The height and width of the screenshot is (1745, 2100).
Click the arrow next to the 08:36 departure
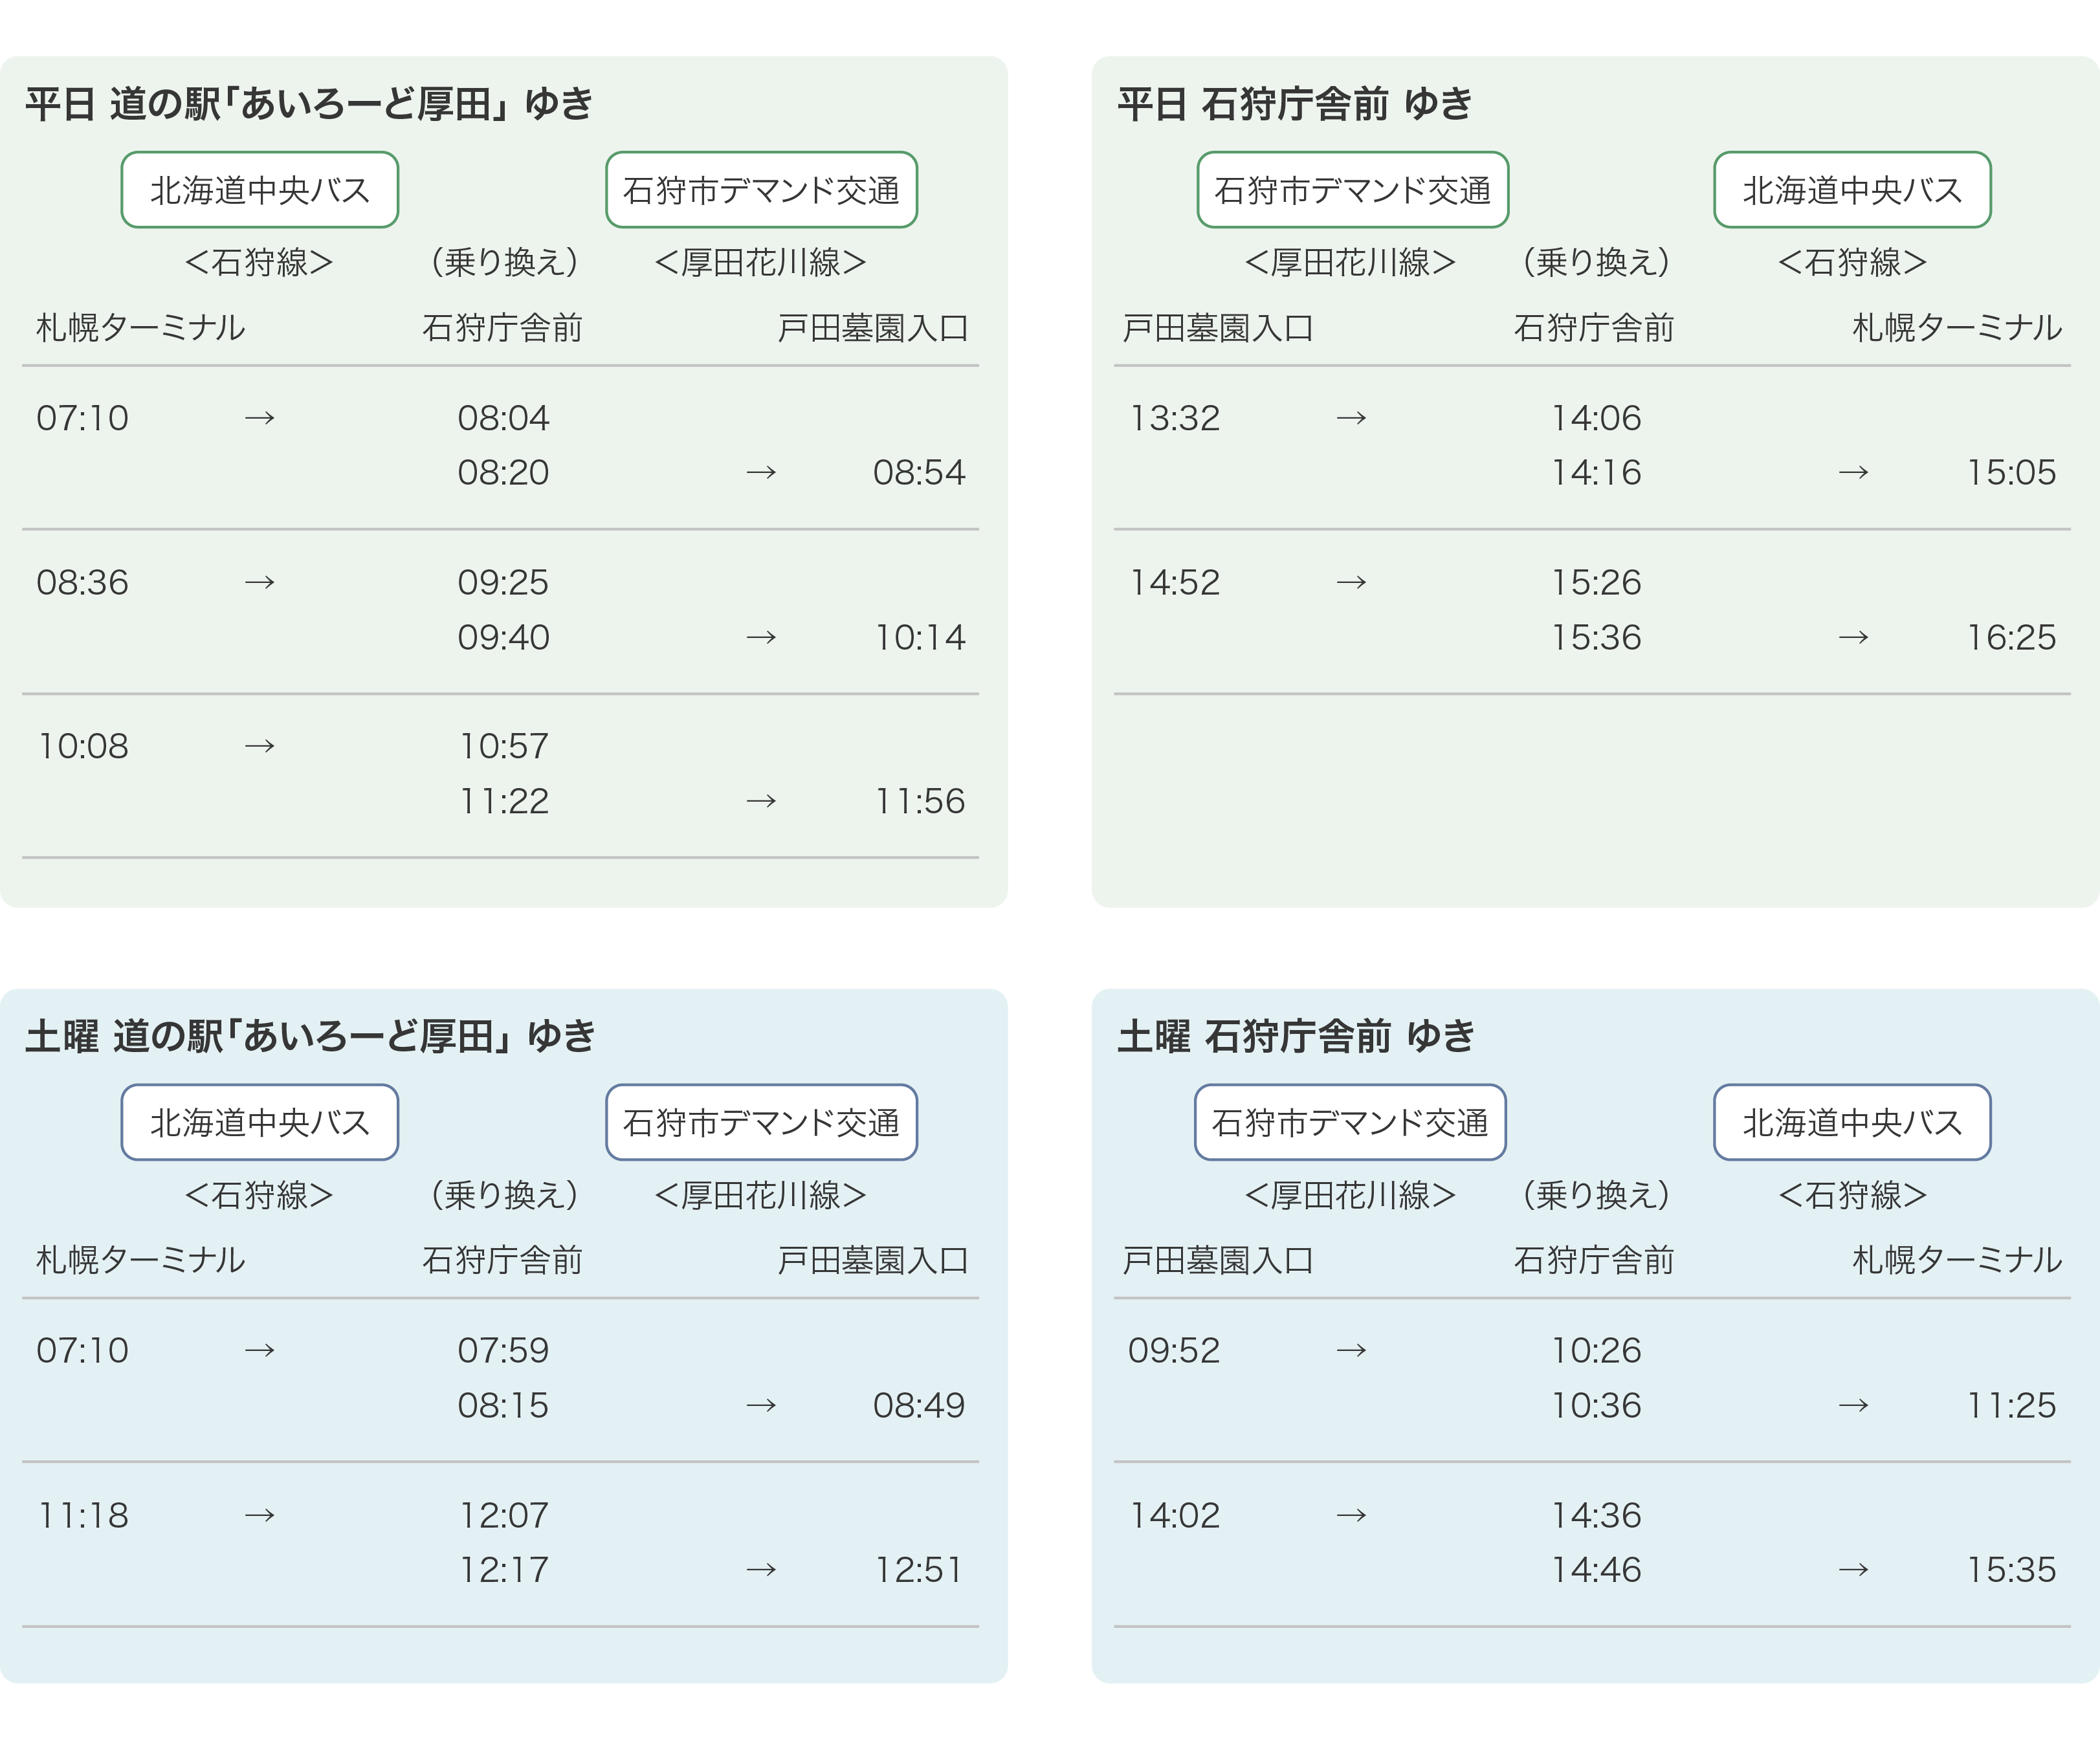coord(260,582)
